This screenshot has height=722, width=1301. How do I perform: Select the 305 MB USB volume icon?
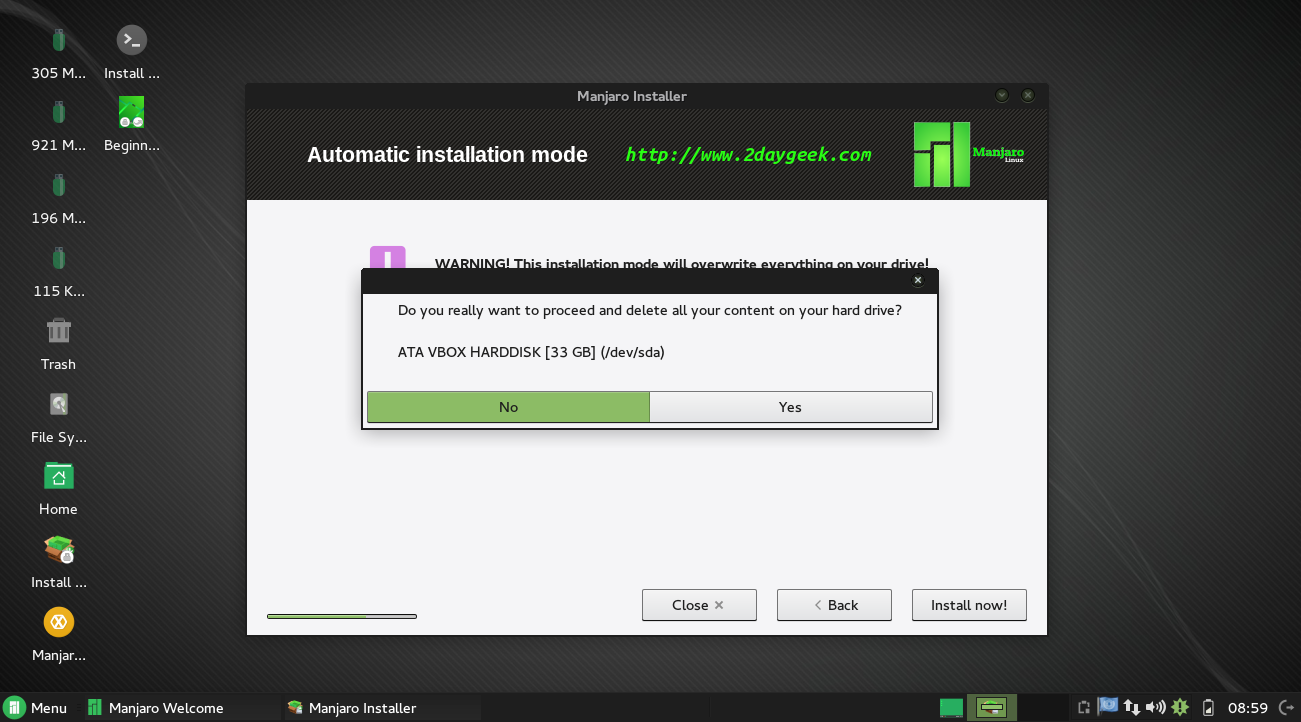(58, 41)
